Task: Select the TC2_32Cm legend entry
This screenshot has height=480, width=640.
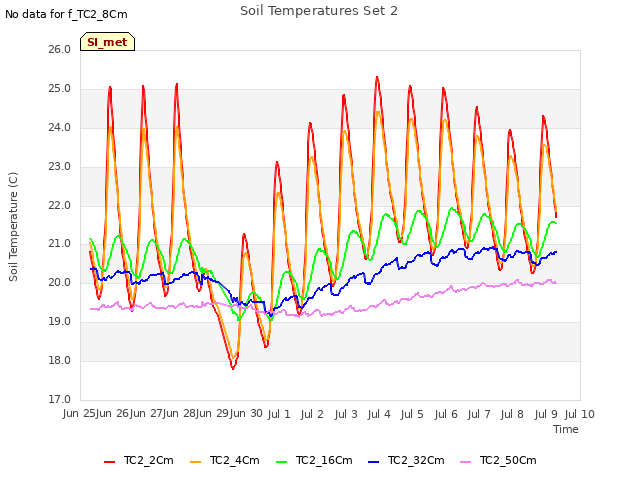Action: coord(406,460)
